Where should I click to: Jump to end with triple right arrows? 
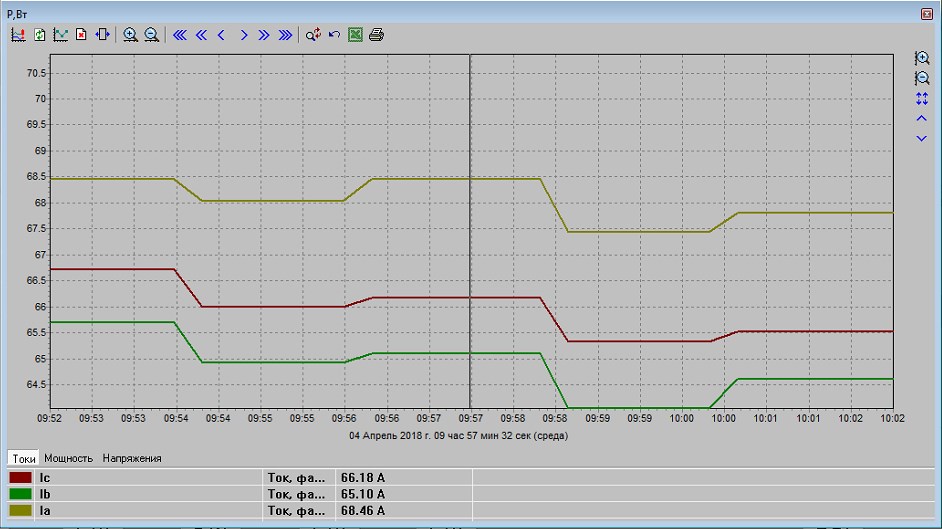coord(285,35)
